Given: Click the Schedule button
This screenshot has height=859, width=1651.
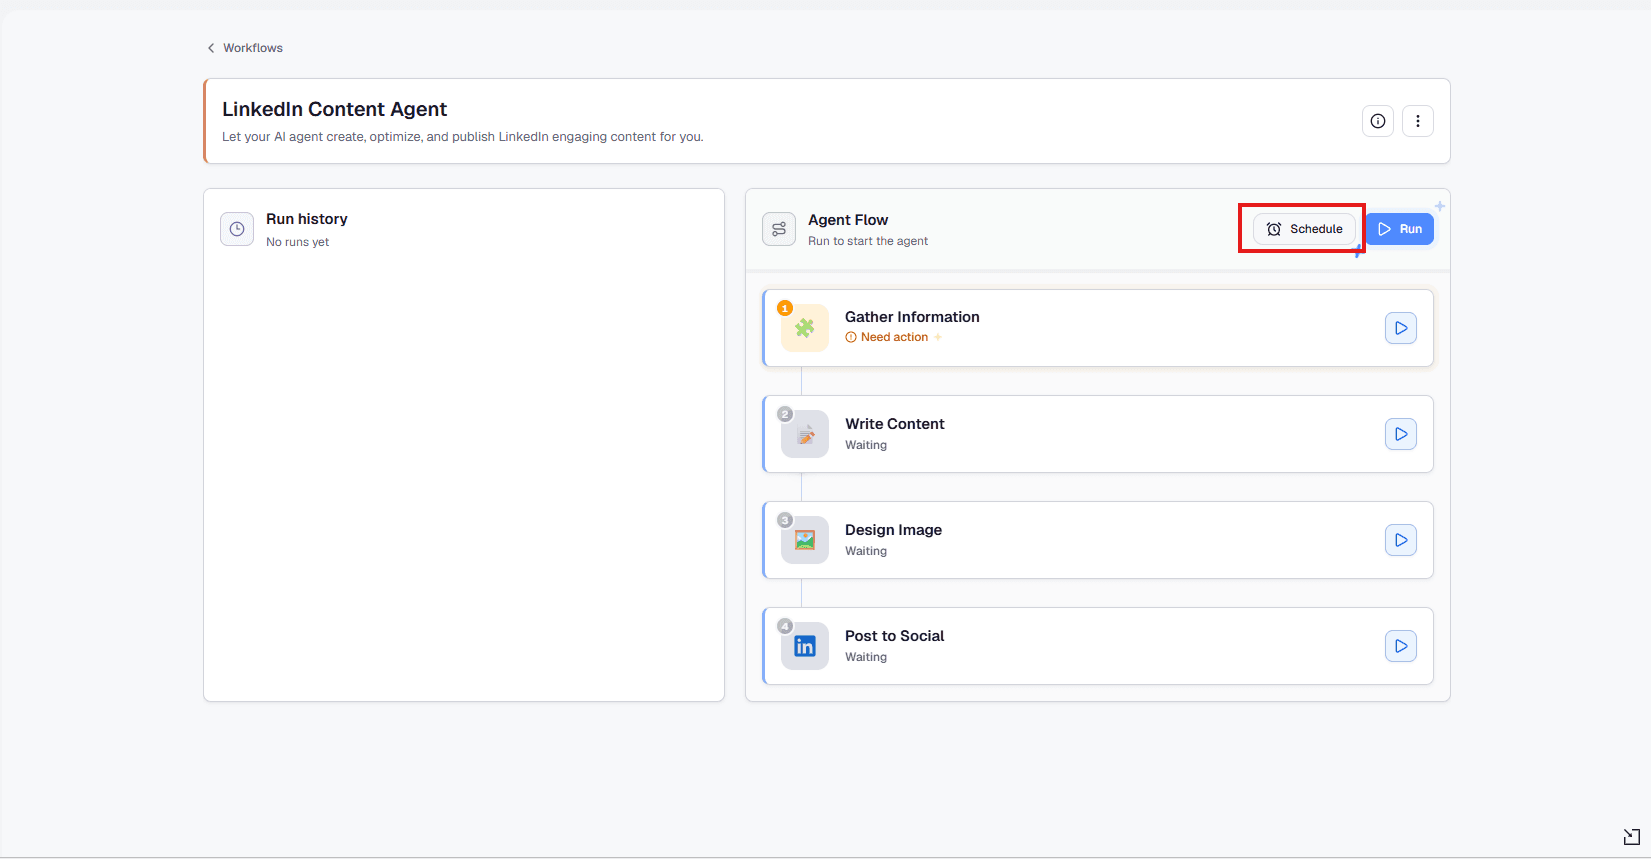Looking at the screenshot, I should 1304,229.
